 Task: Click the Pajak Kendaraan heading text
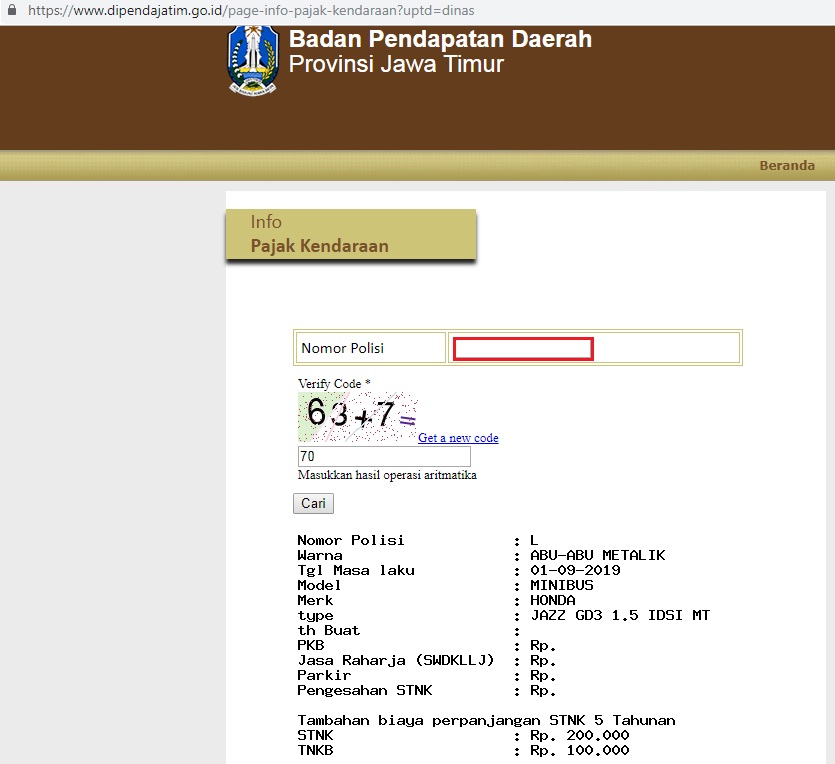tap(320, 246)
